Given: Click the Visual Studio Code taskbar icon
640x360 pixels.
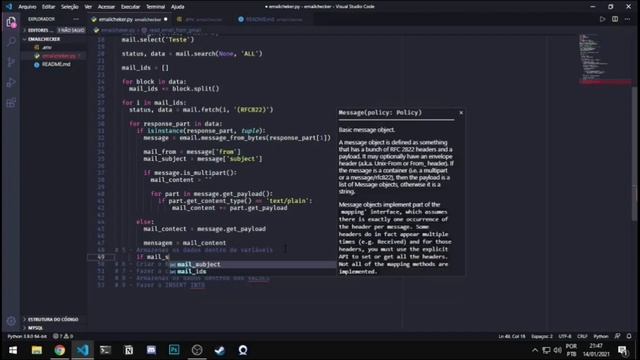Looking at the screenshot, I should pyautogui.click(x=83, y=350).
